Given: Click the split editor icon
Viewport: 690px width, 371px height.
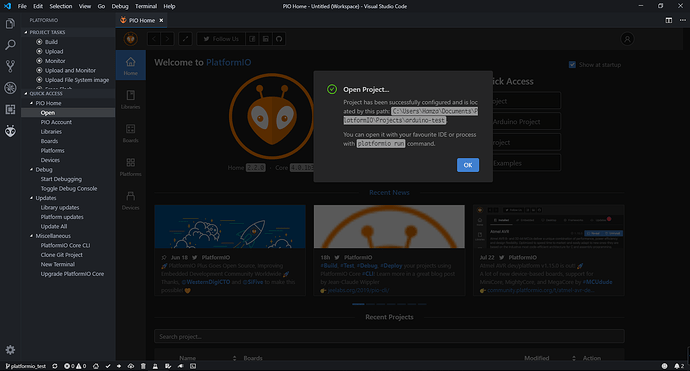Looking at the screenshot, I should pyautogui.click(x=668, y=20).
